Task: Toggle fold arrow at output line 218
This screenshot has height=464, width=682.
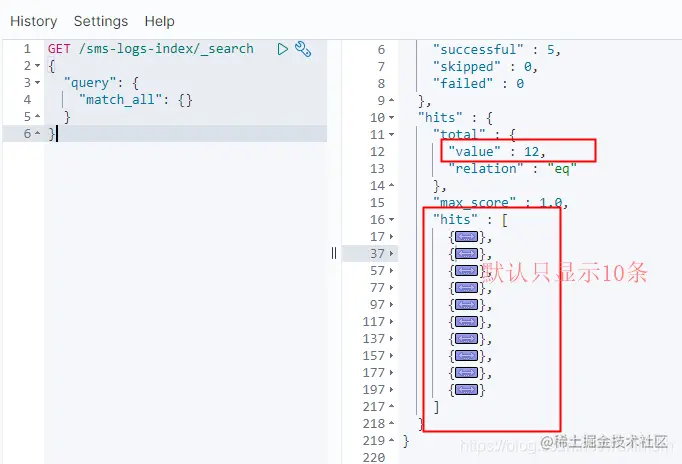Action: point(391,423)
